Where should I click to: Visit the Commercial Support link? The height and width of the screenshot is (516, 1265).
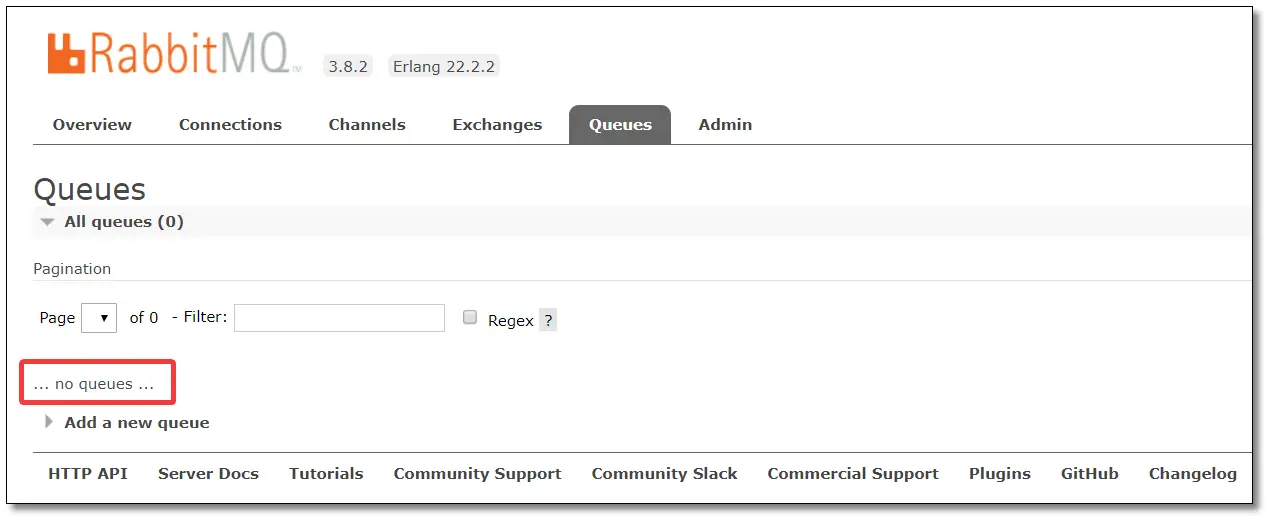click(853, 474)
